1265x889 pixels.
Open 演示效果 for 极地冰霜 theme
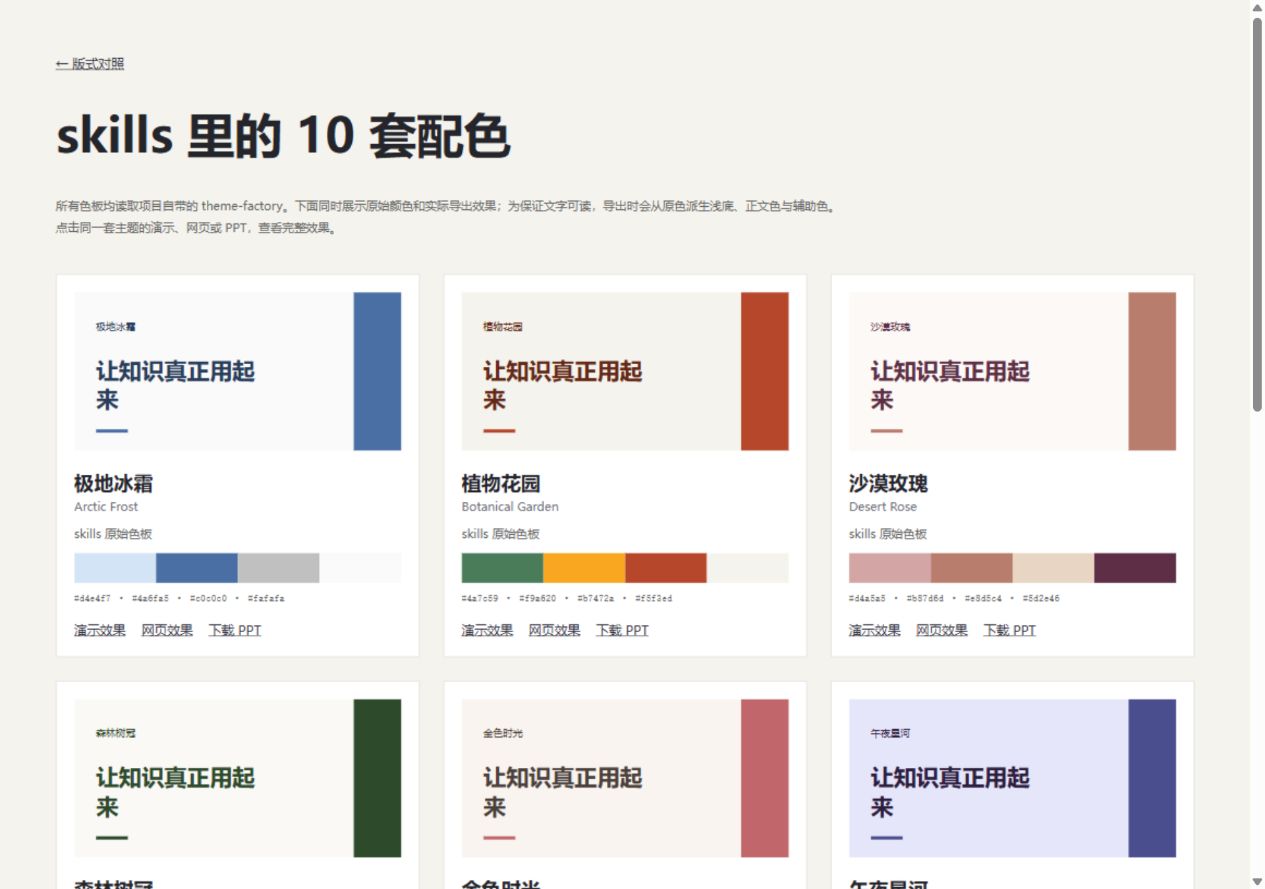(x=100, y=630)
